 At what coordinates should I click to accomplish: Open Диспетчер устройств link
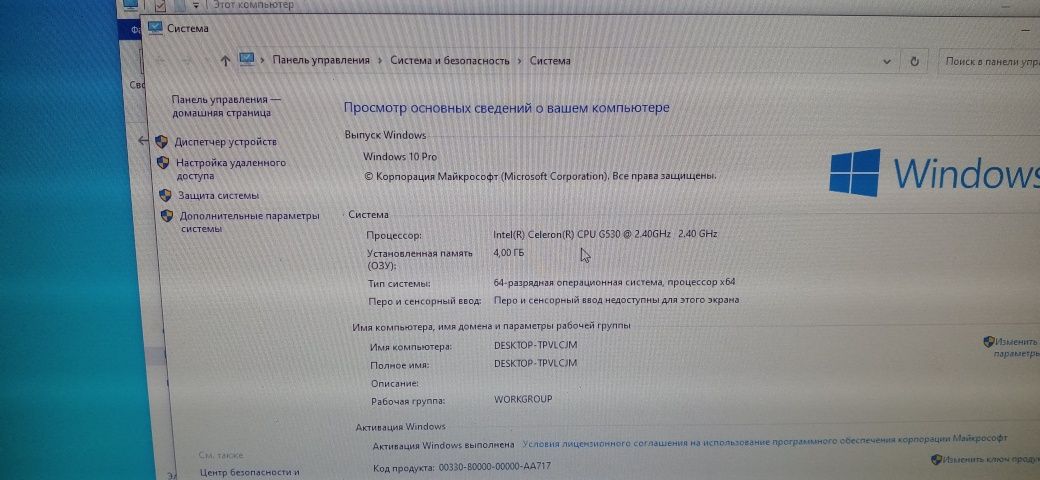[225, 142]
